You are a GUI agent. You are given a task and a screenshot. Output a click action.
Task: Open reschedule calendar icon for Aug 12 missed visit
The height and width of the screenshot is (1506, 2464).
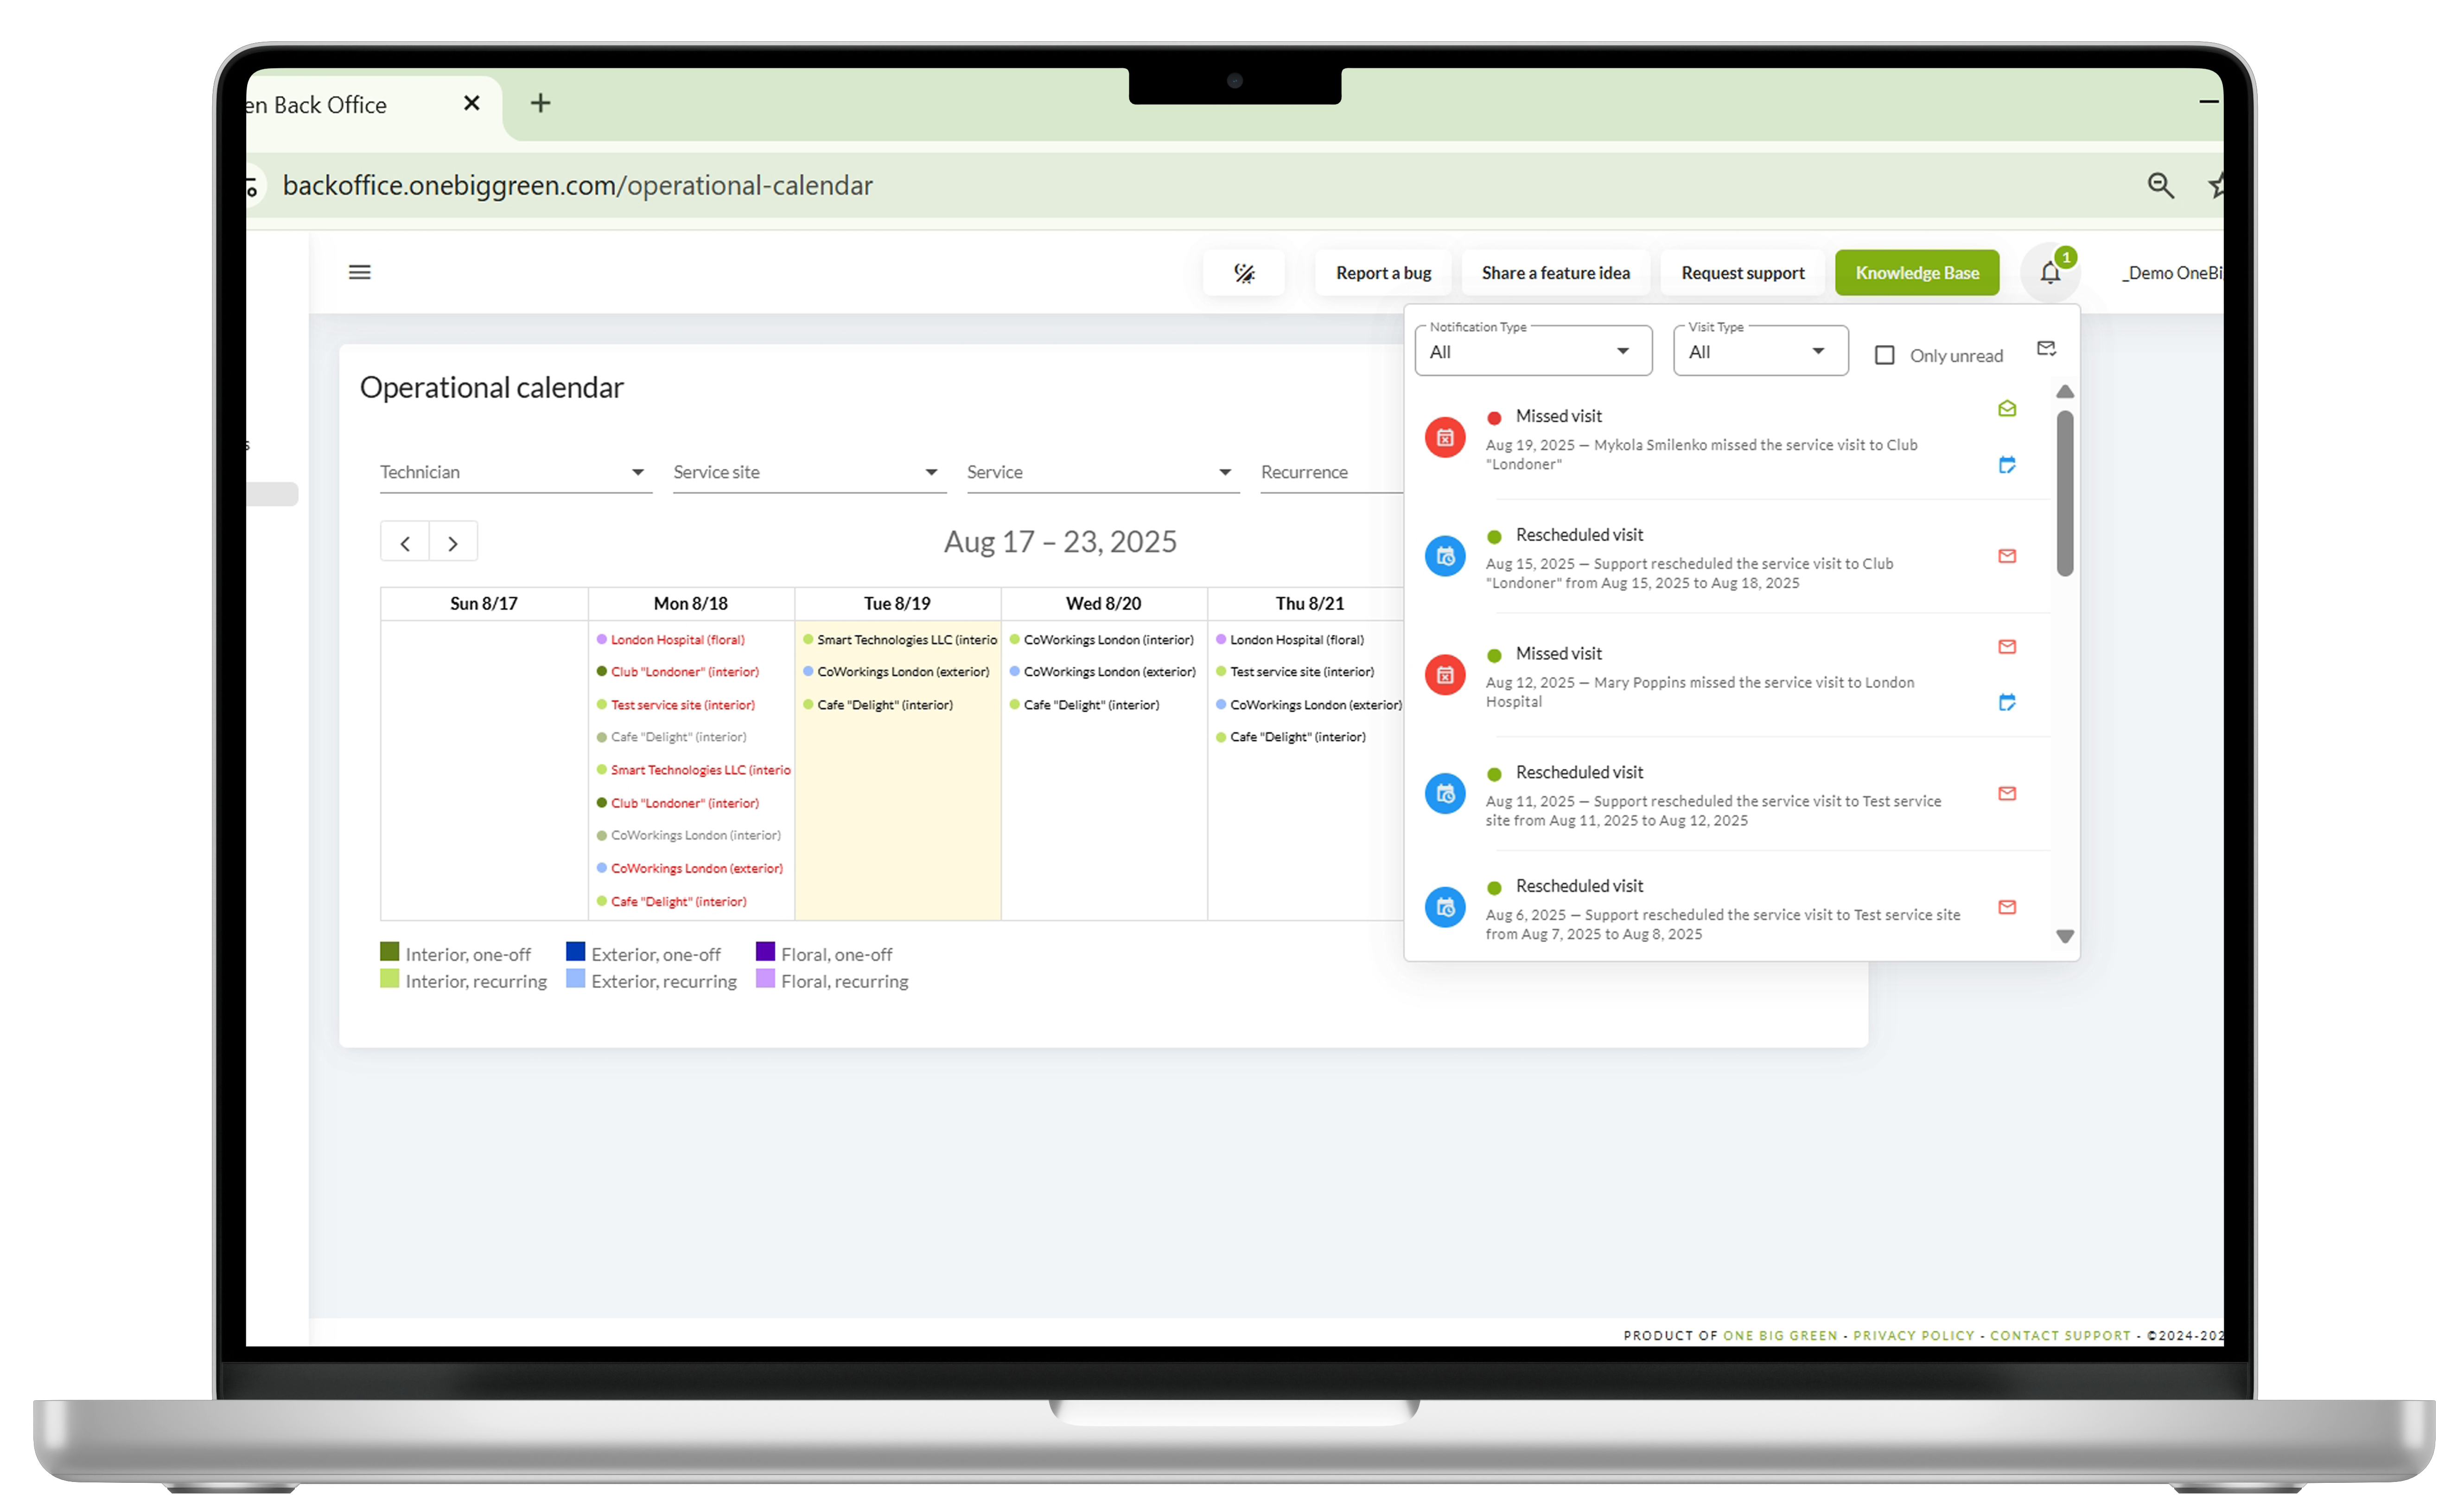[x=2006, y=702]
